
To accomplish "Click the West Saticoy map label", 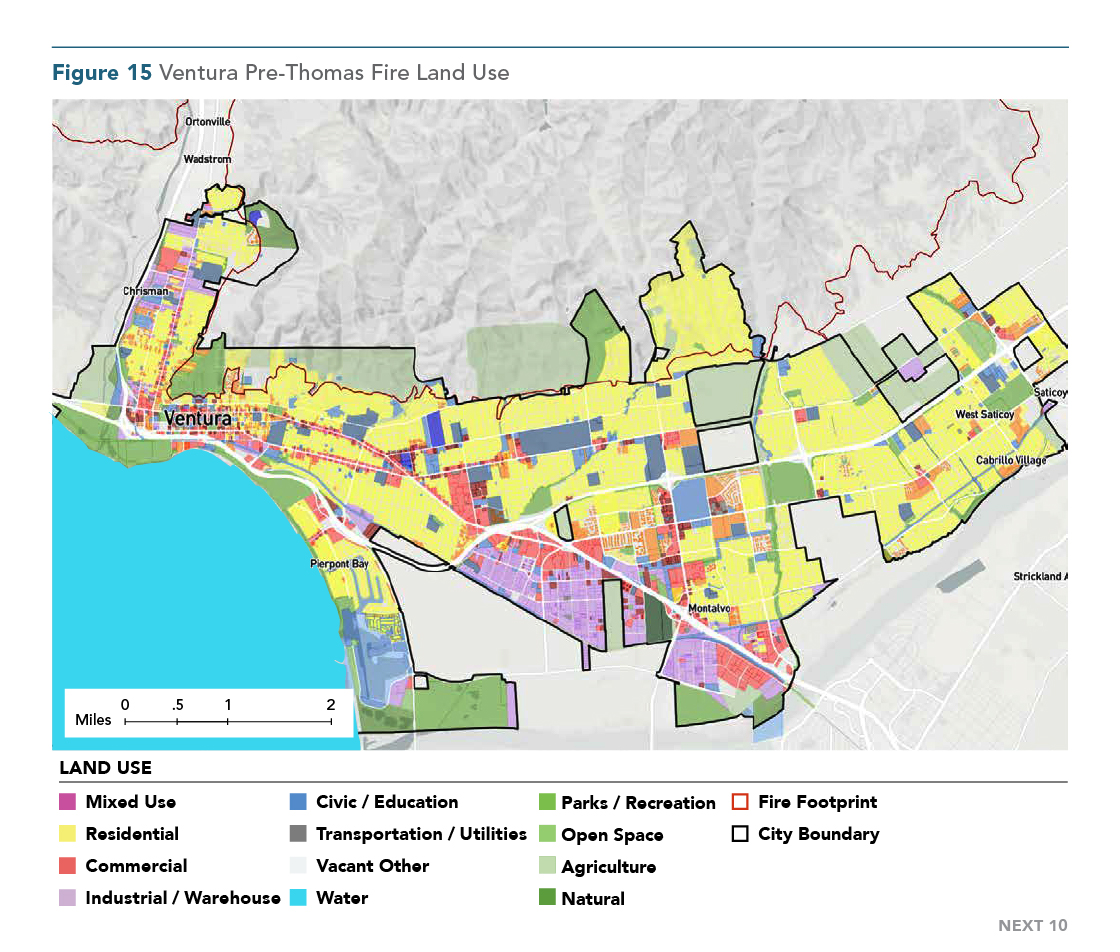I will tap(985, 414).
